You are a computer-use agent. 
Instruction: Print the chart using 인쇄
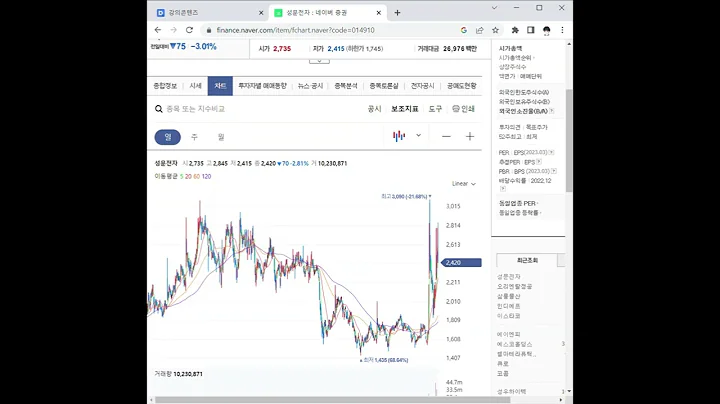(x=463, y=109)
